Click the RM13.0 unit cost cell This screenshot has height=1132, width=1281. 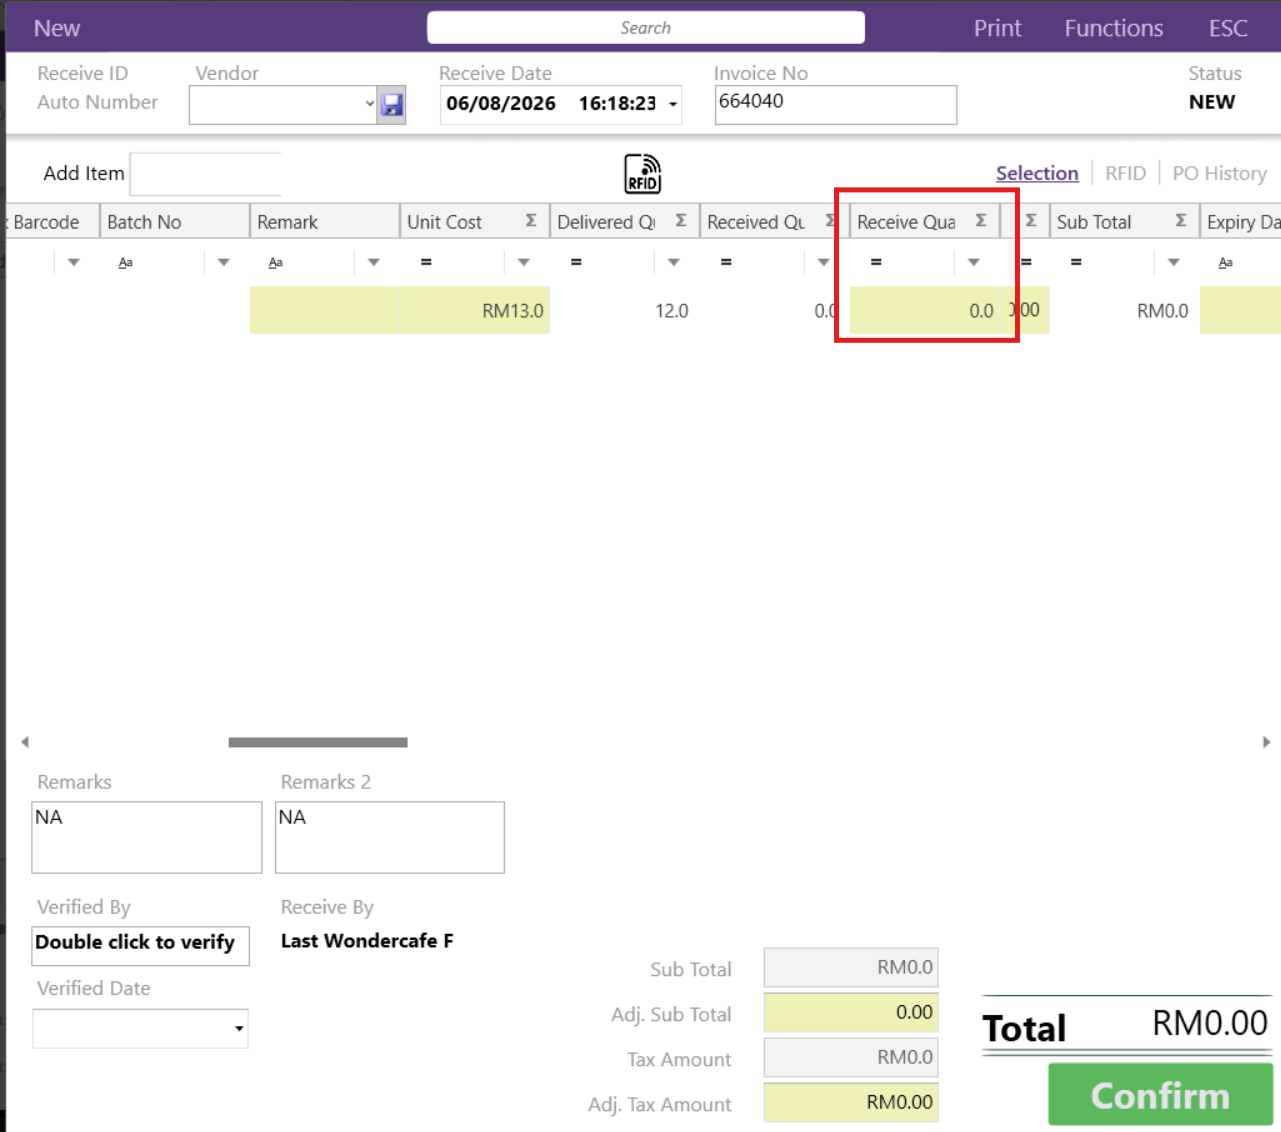pyautogui.click(x=475, y=311)
